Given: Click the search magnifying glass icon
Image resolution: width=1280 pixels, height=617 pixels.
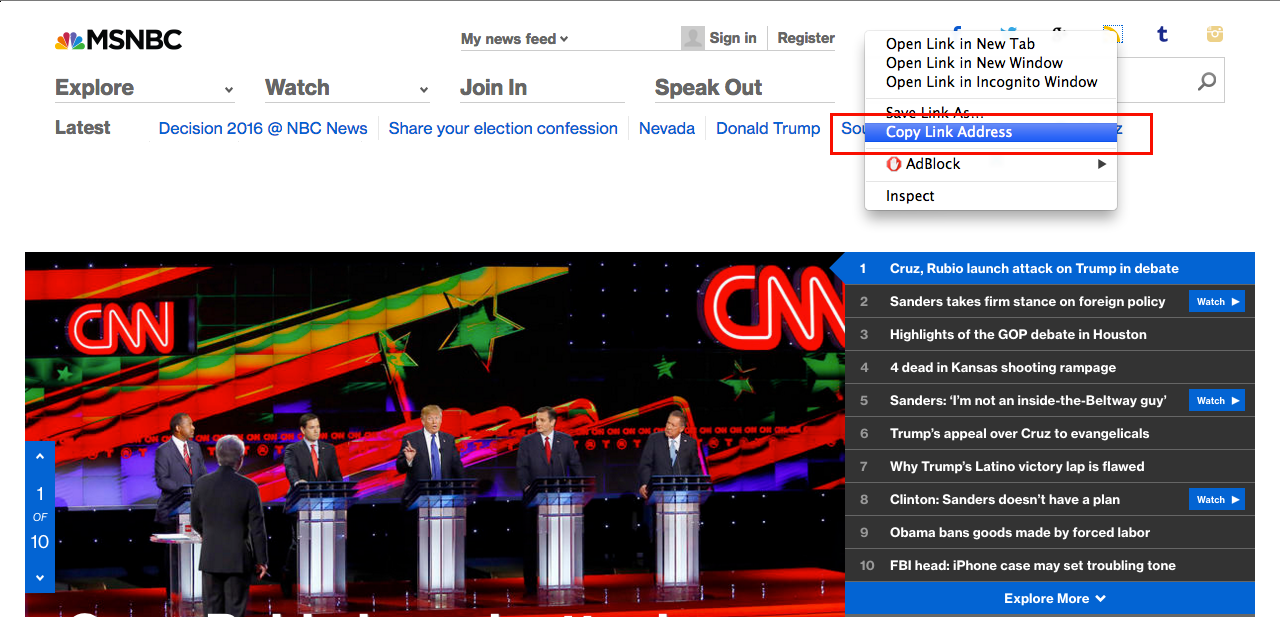Looking at the screenshot, I should point(1204,79).
